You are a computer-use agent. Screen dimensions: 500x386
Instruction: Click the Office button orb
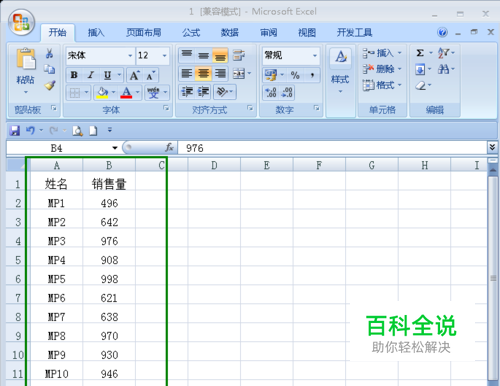22,22
